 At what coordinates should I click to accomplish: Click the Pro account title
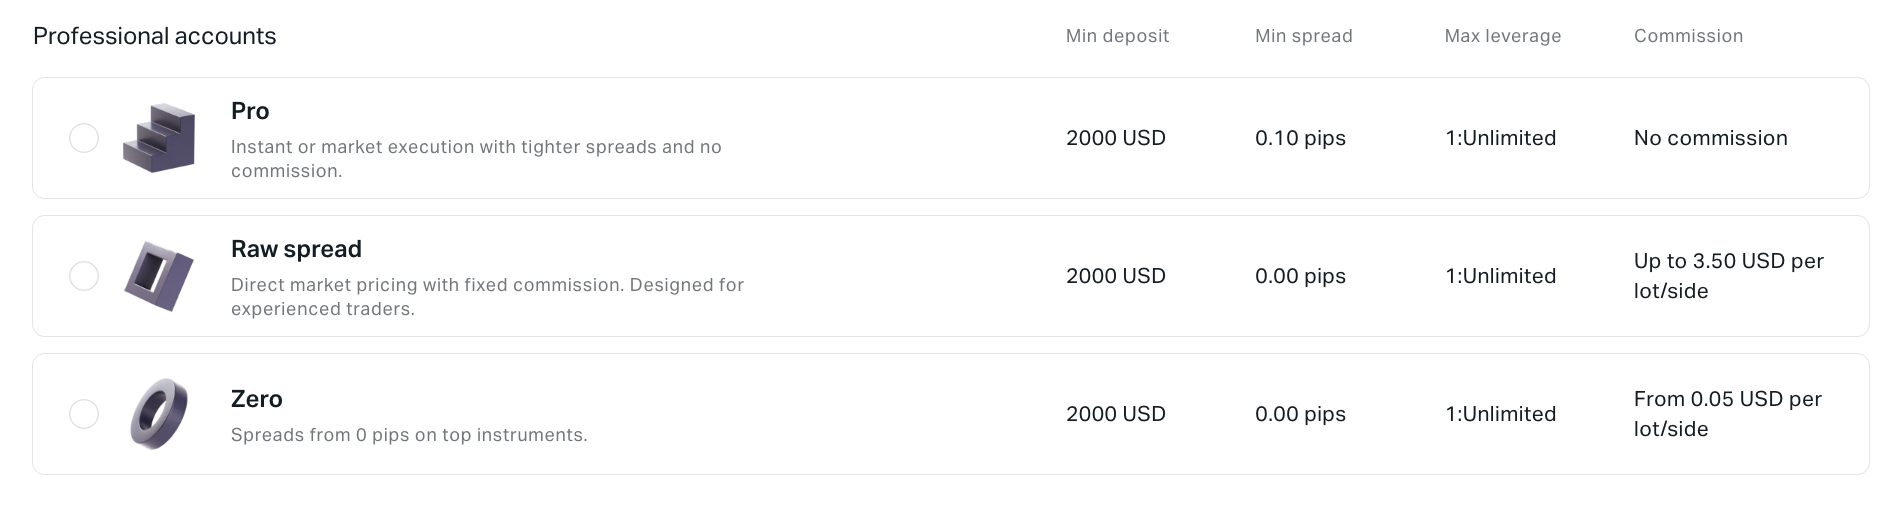click(x=250, y=111)
